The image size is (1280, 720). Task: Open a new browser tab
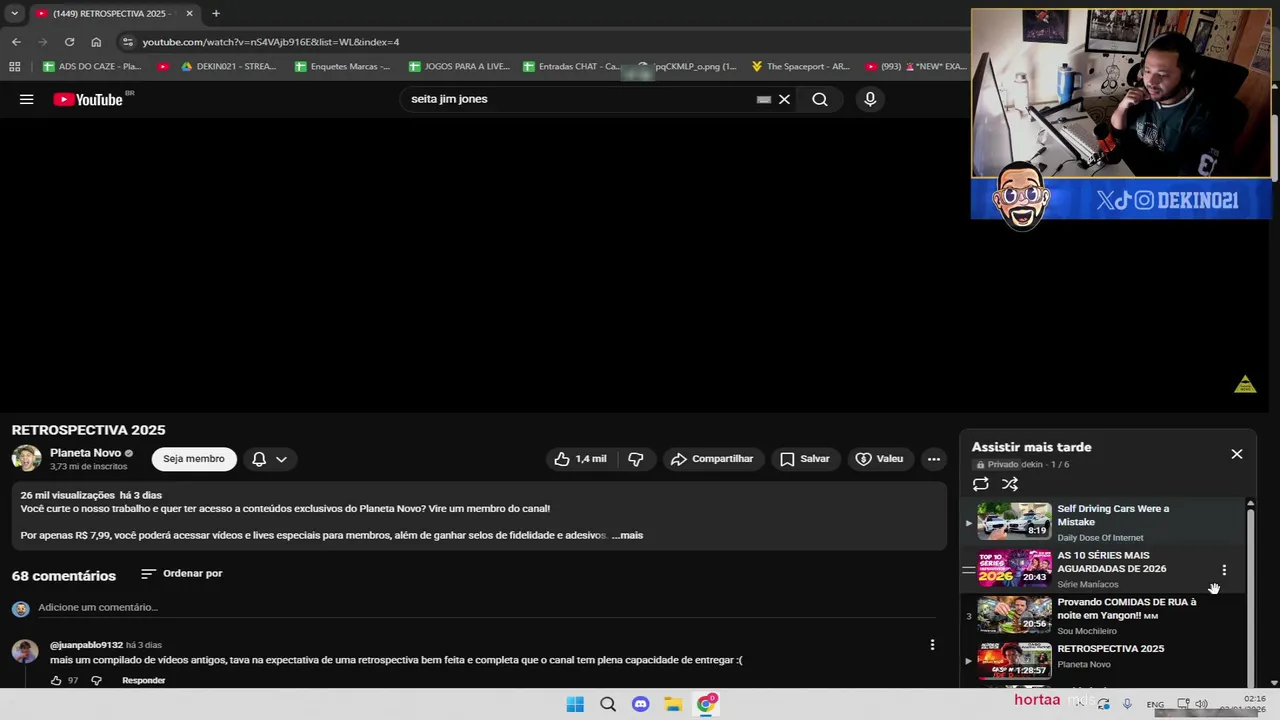pyautogui.click(x=216, y=13)
